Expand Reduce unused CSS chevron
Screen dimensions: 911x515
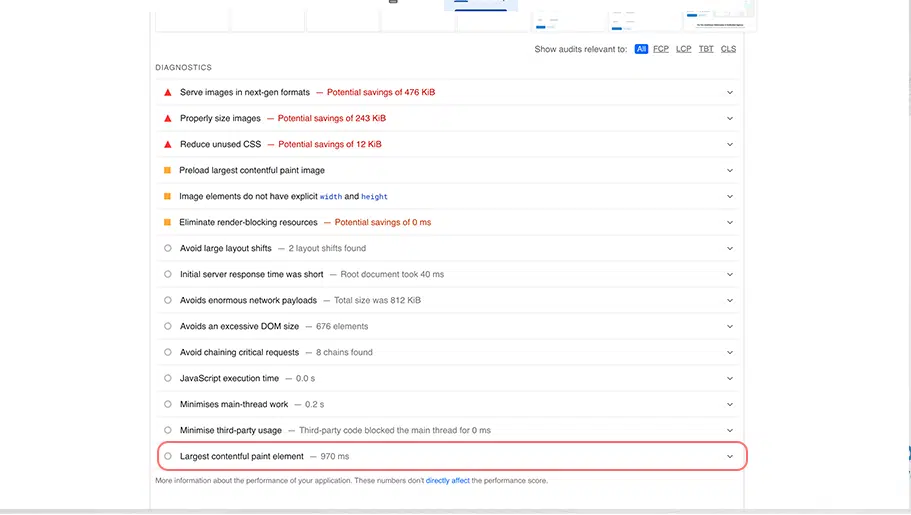click(x=730, y=144)
